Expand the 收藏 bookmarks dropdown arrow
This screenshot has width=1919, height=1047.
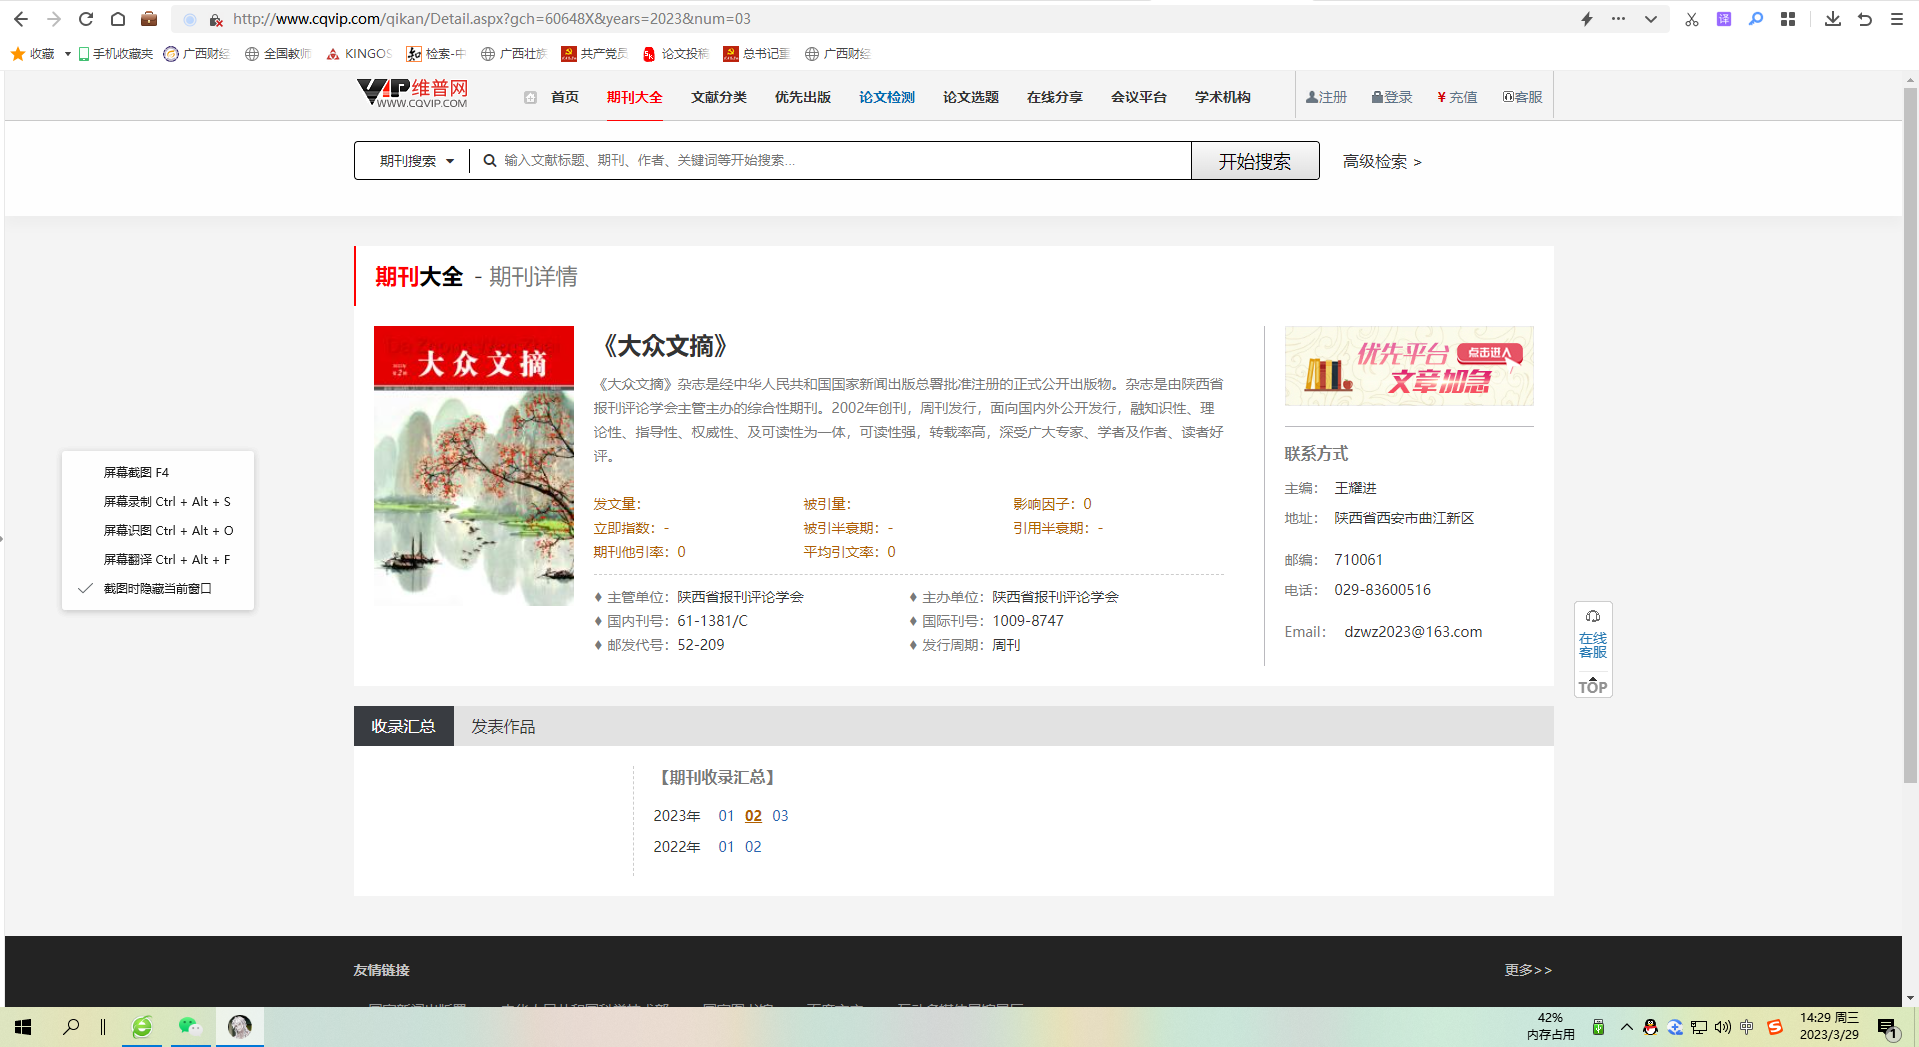pos(67,54)
